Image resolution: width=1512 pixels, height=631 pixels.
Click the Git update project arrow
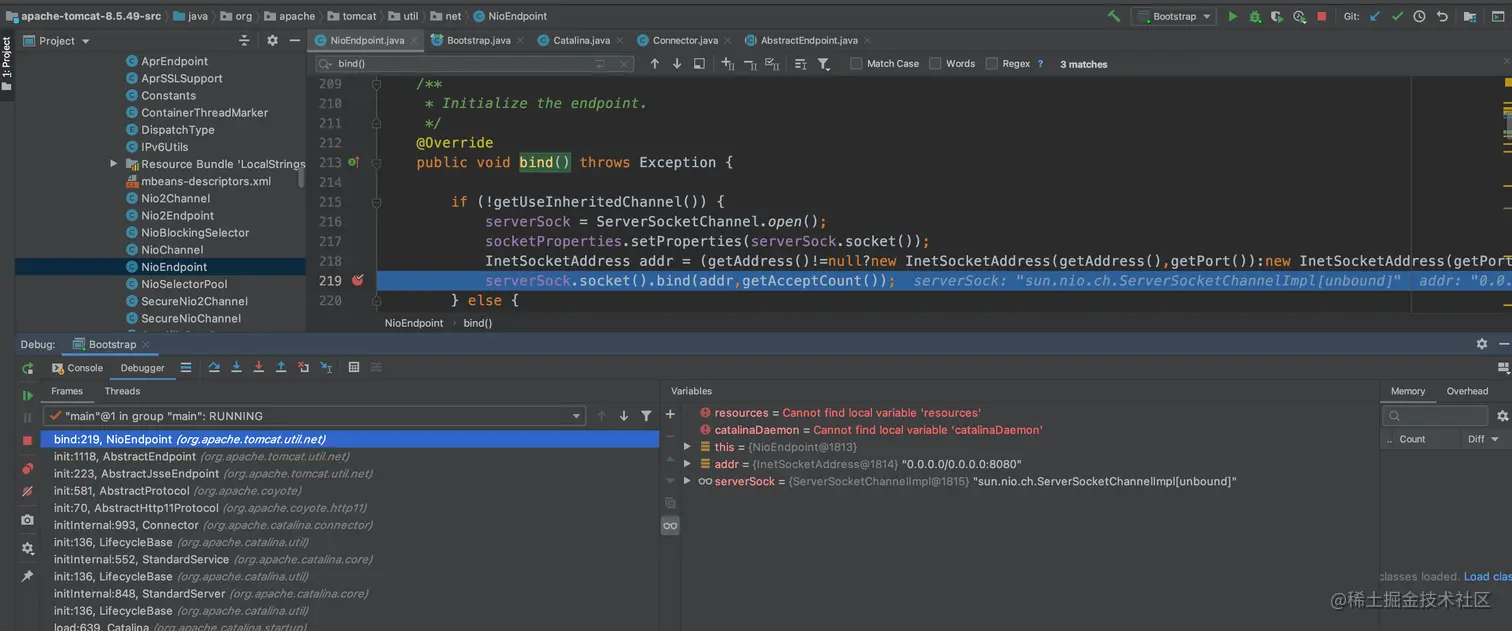click(x=1375, y=16)
